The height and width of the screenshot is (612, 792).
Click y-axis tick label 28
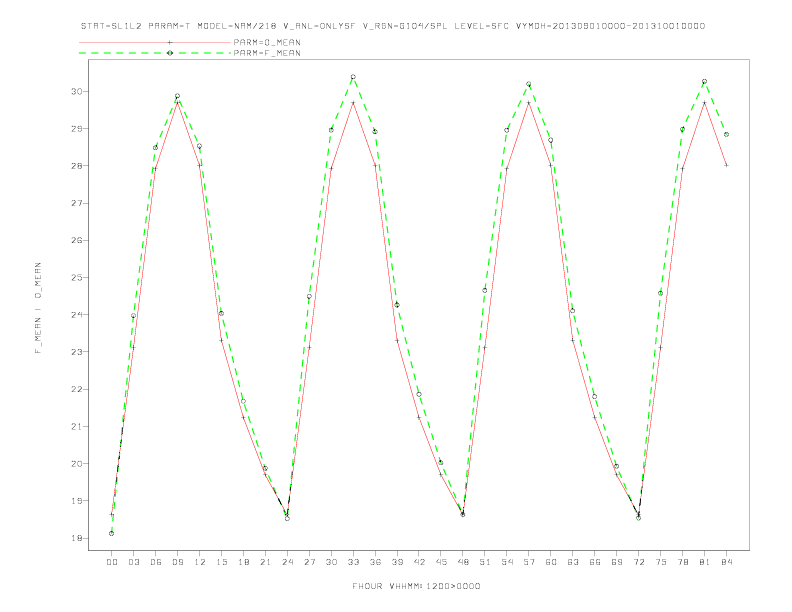click(76, 166)
